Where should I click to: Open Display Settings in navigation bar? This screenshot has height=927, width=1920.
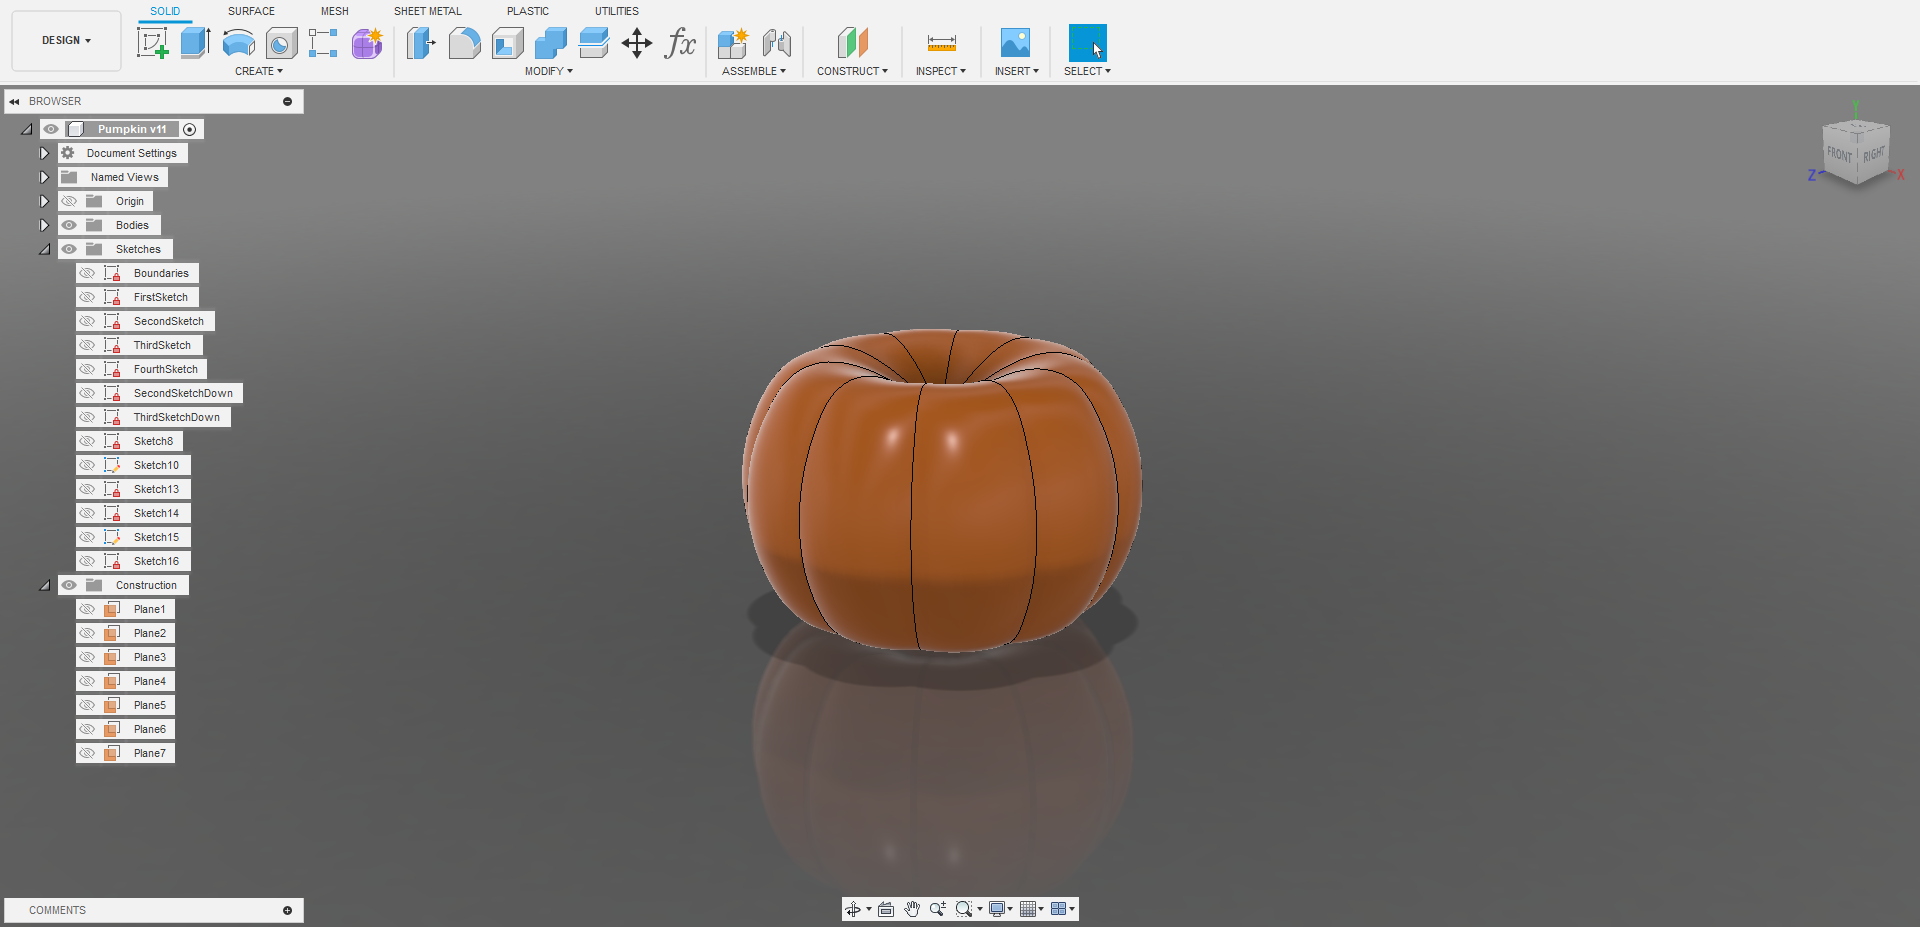[x=997, y=909]
